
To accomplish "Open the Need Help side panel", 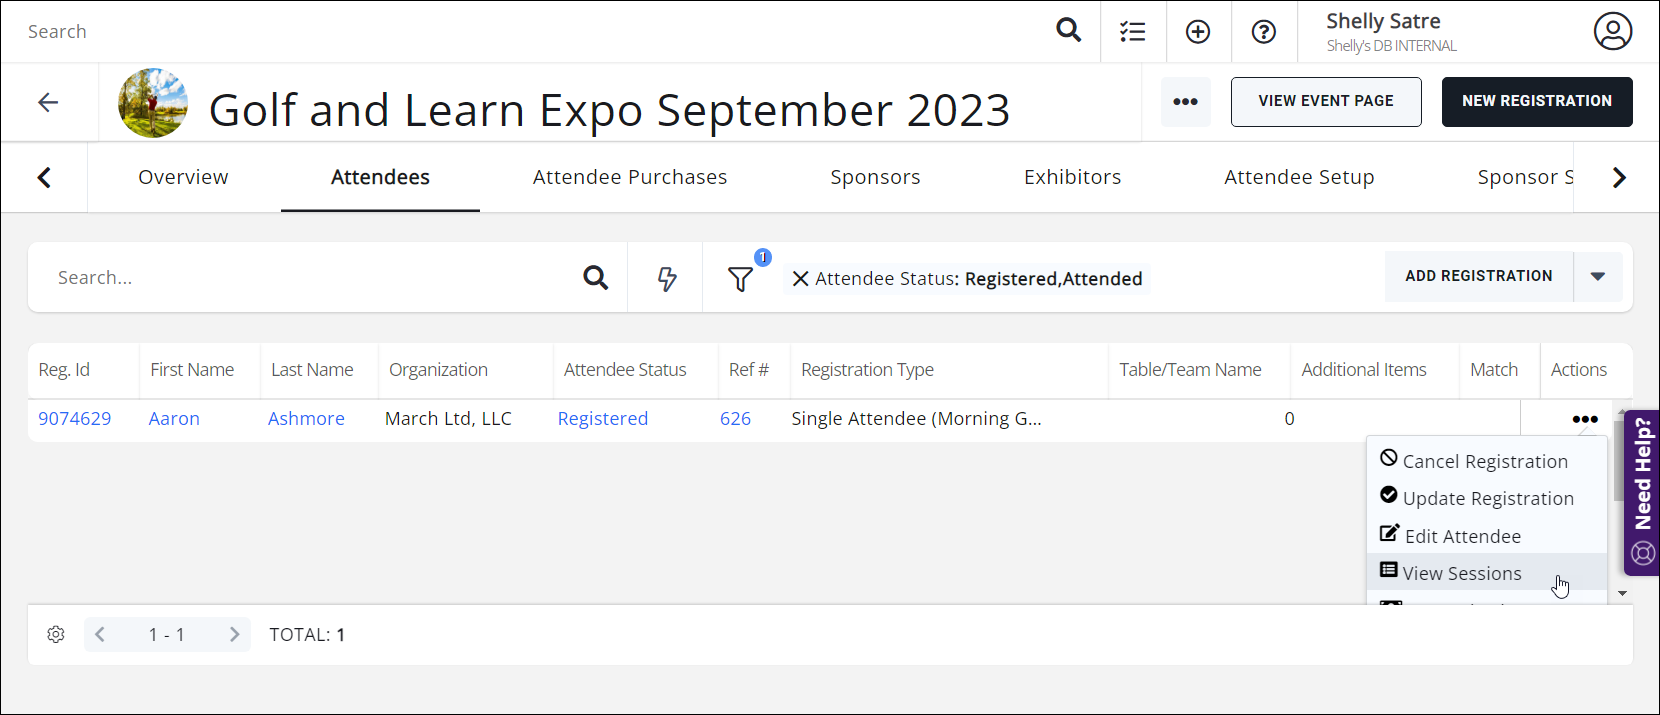I will click(x=1642, y=492).
